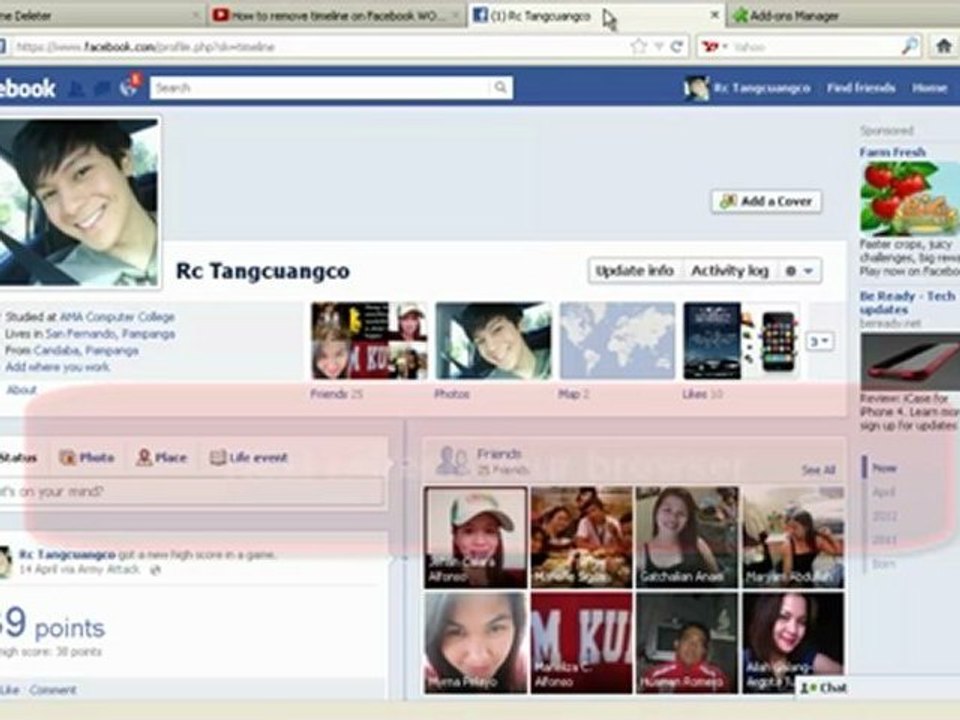Image resolution: width=960 pixels, height=720 pixels.
Task: Open Rc Tangcuangco profile link in header
Action: click(747, 88)
